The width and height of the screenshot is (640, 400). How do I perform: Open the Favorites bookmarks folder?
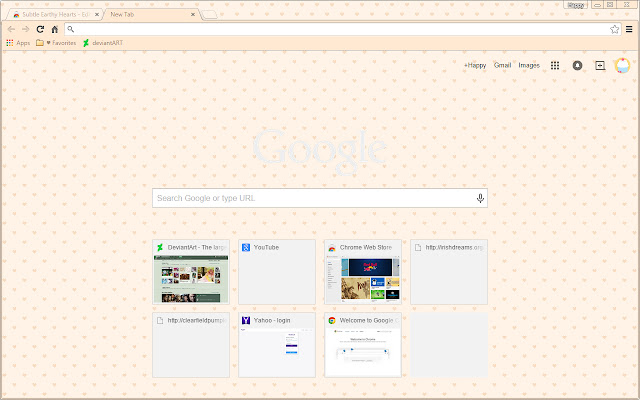56,43
